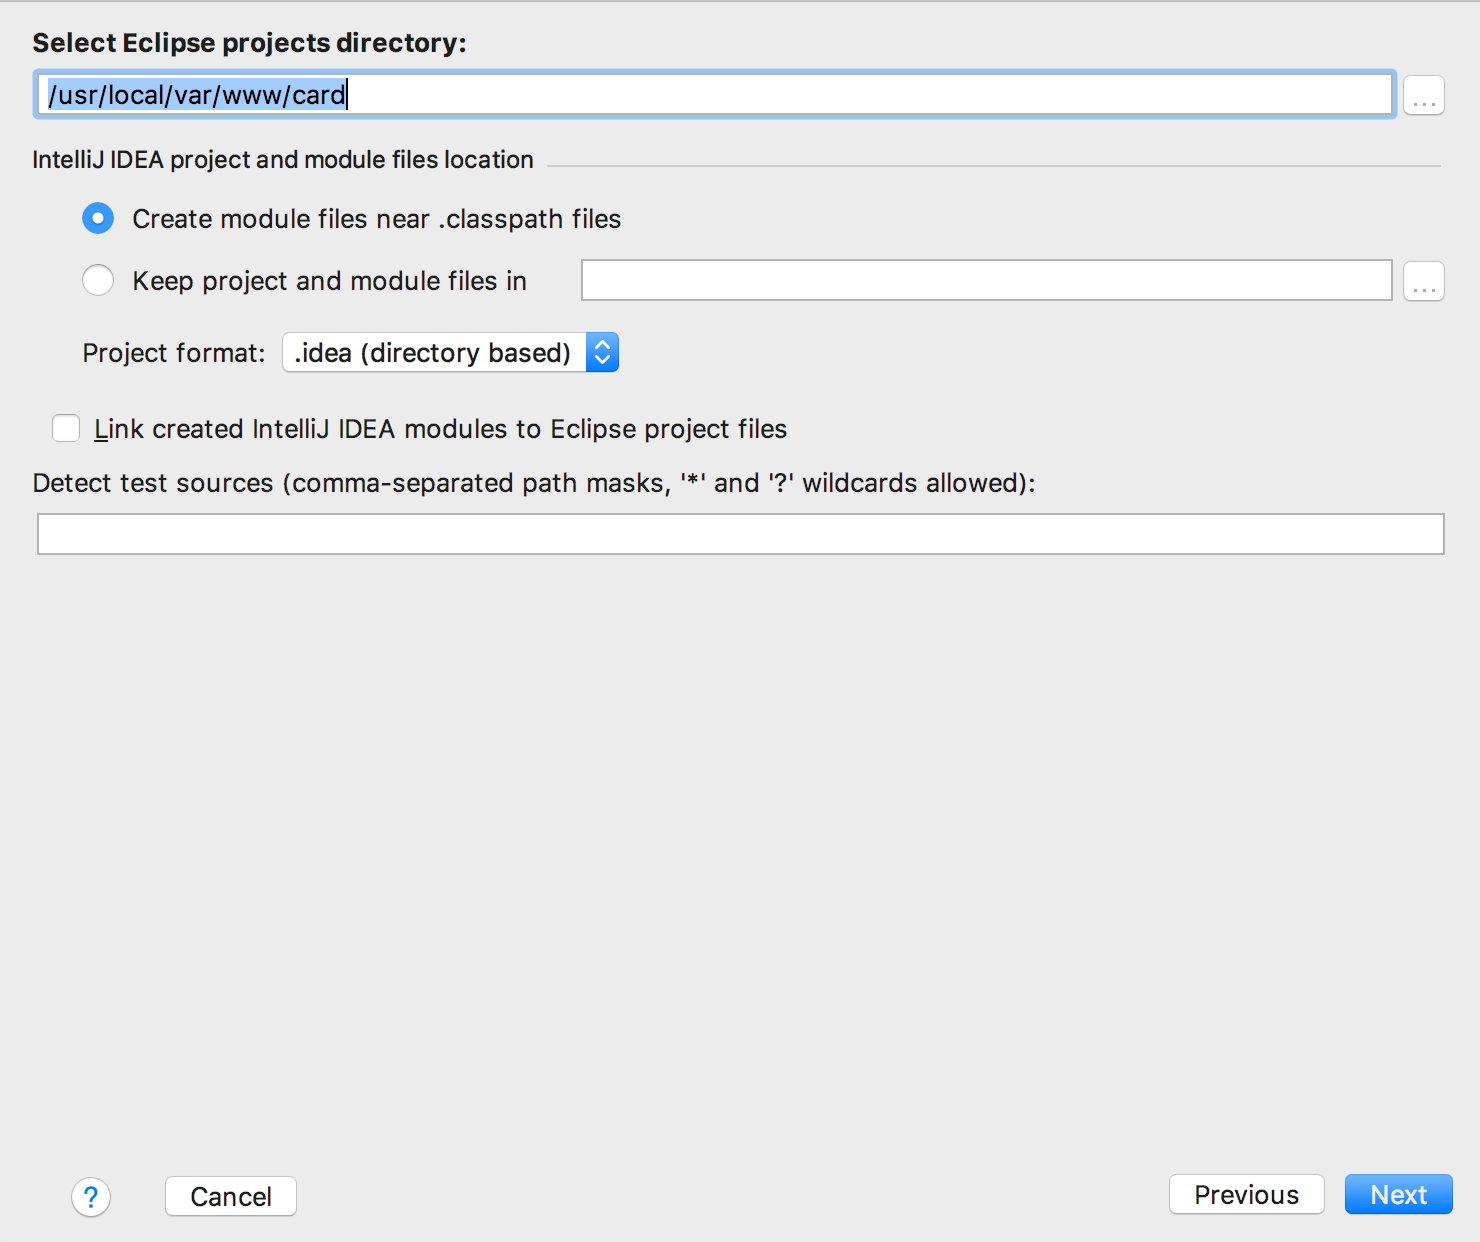Click the Detect test sources input field
This screenshot has height=1242, width=1480.
[x=741, y=534]
